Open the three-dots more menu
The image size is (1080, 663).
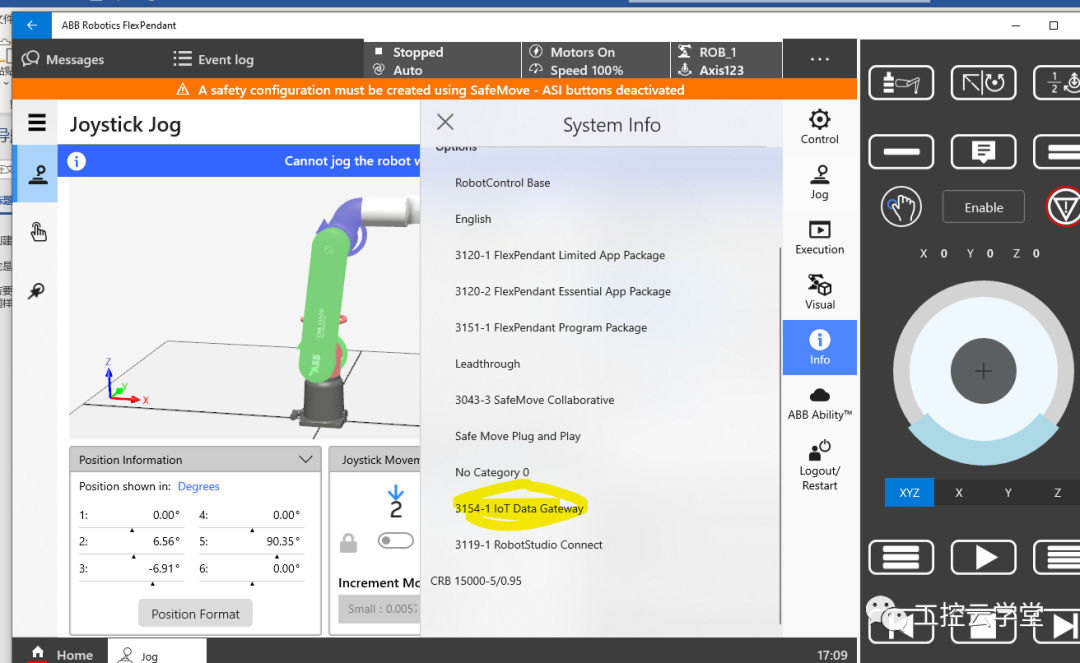point(820,59)
